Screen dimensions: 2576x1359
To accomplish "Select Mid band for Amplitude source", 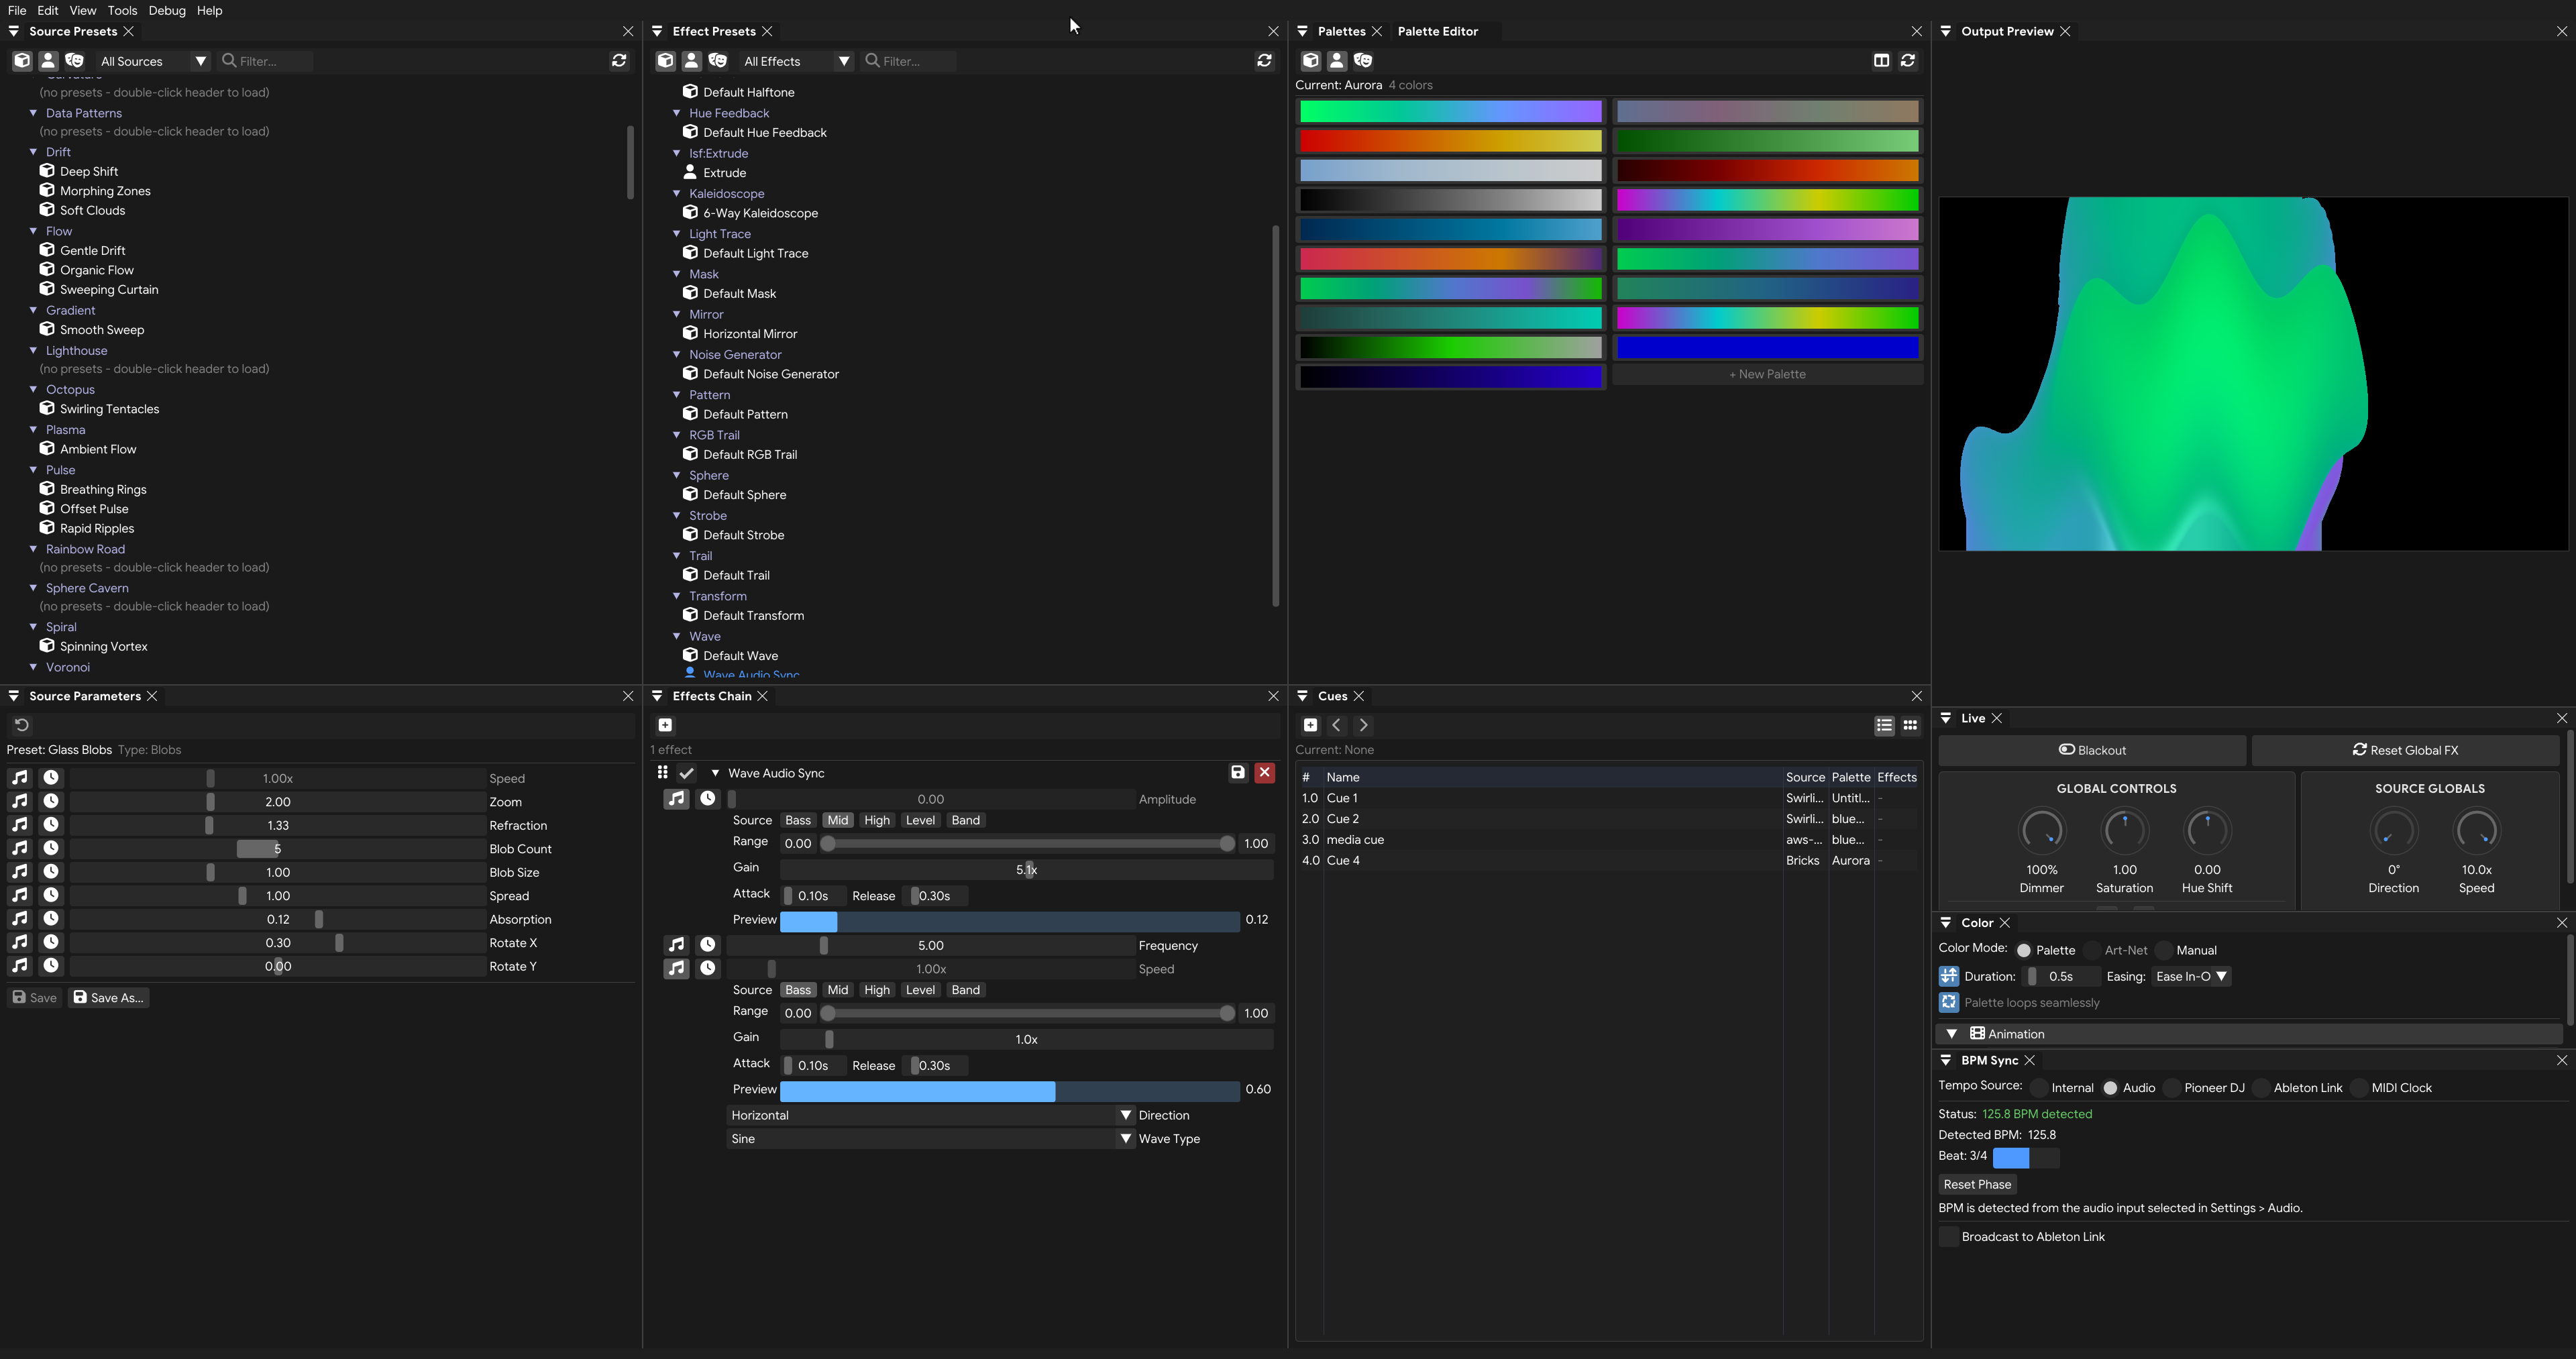I will click(837, 820).
